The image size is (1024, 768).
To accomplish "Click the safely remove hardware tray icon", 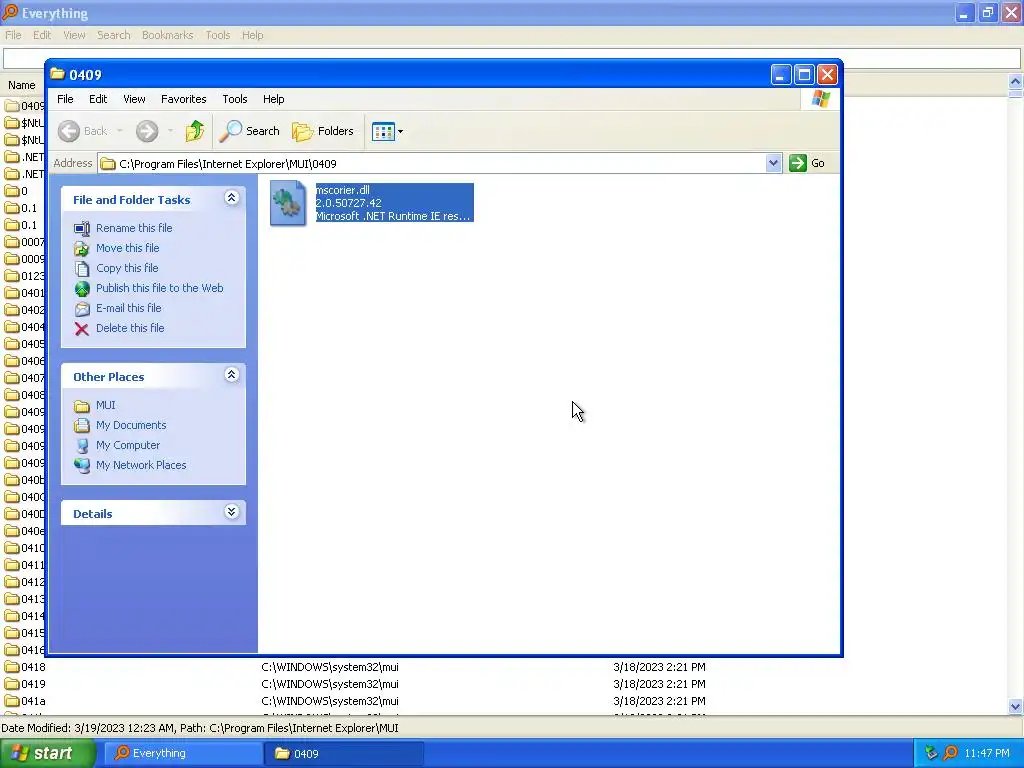I will pos(931,754).
